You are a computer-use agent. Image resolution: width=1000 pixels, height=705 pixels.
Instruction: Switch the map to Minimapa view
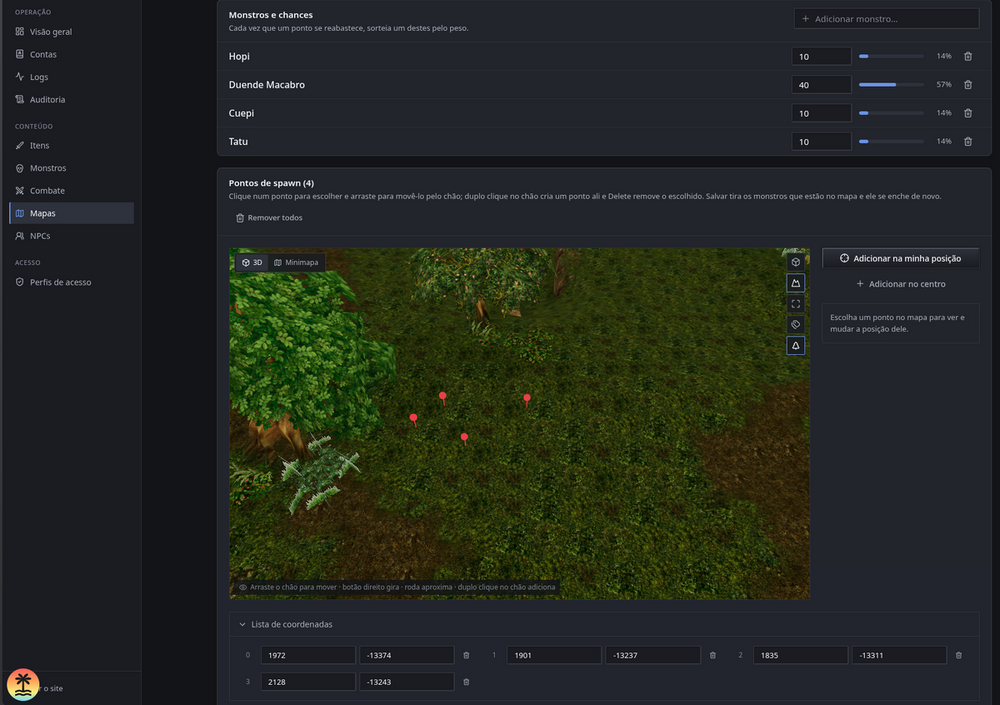[296, 262]
